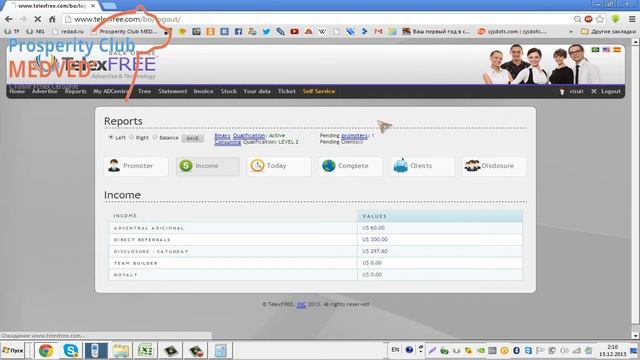Click the page scrollbar down arrow
The image size is (640, 360).
(636, 336)
